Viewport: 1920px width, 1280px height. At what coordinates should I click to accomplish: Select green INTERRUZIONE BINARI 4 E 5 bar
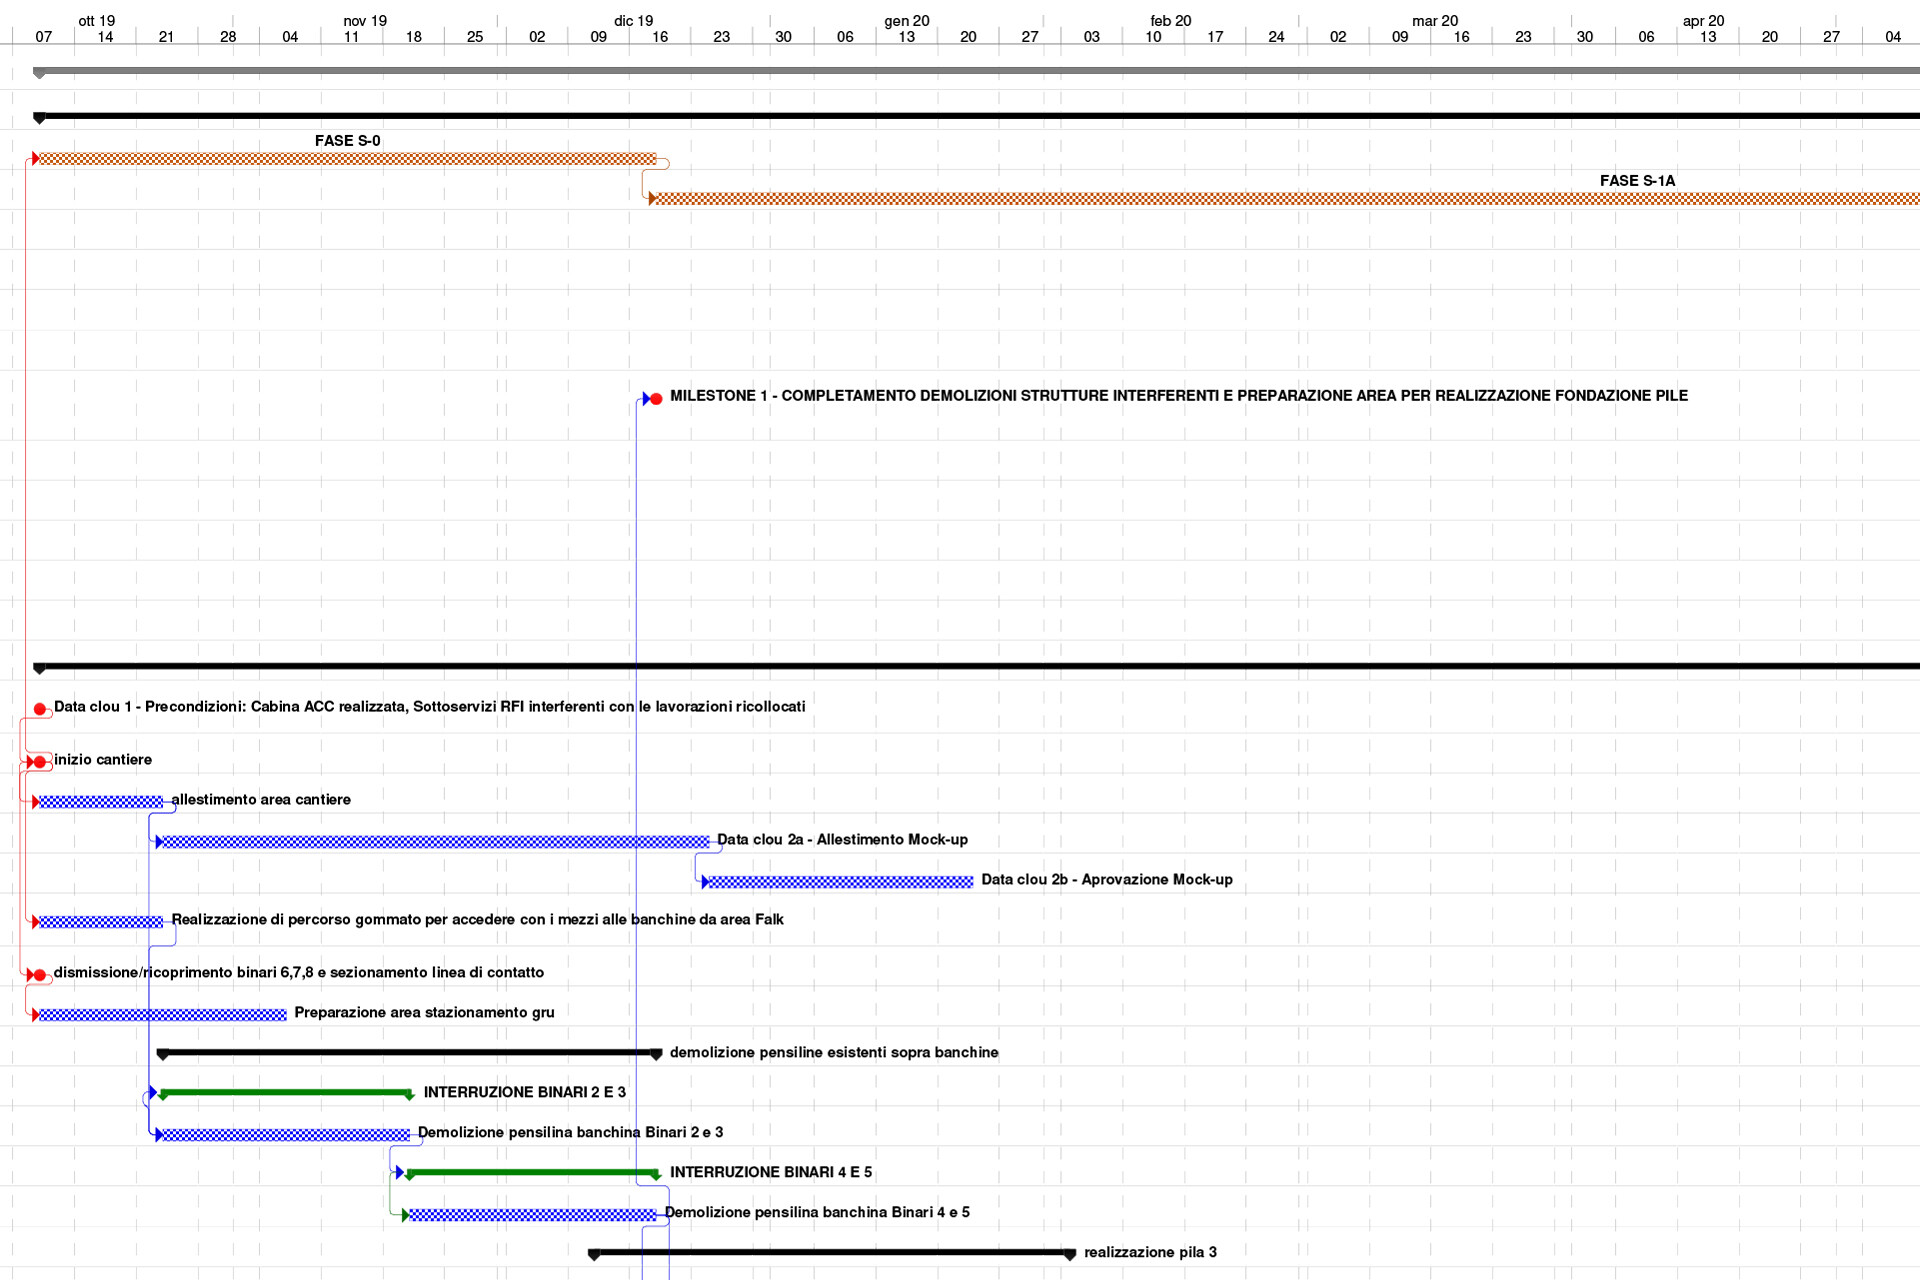(533, 1173)
